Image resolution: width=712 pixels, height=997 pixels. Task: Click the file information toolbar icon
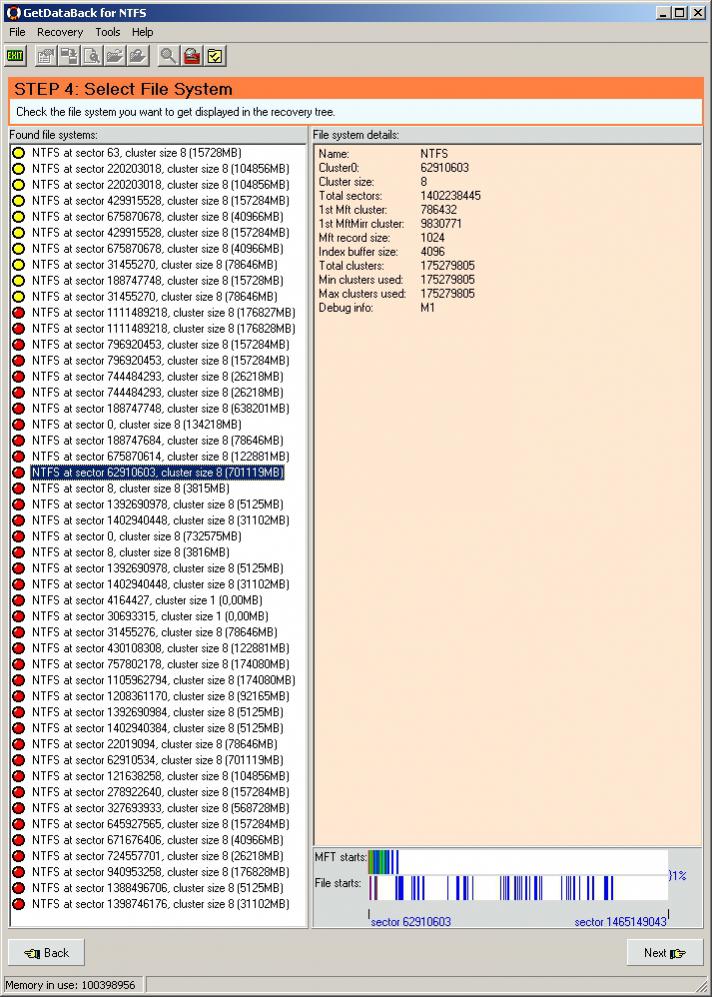[x=45, y=56]
